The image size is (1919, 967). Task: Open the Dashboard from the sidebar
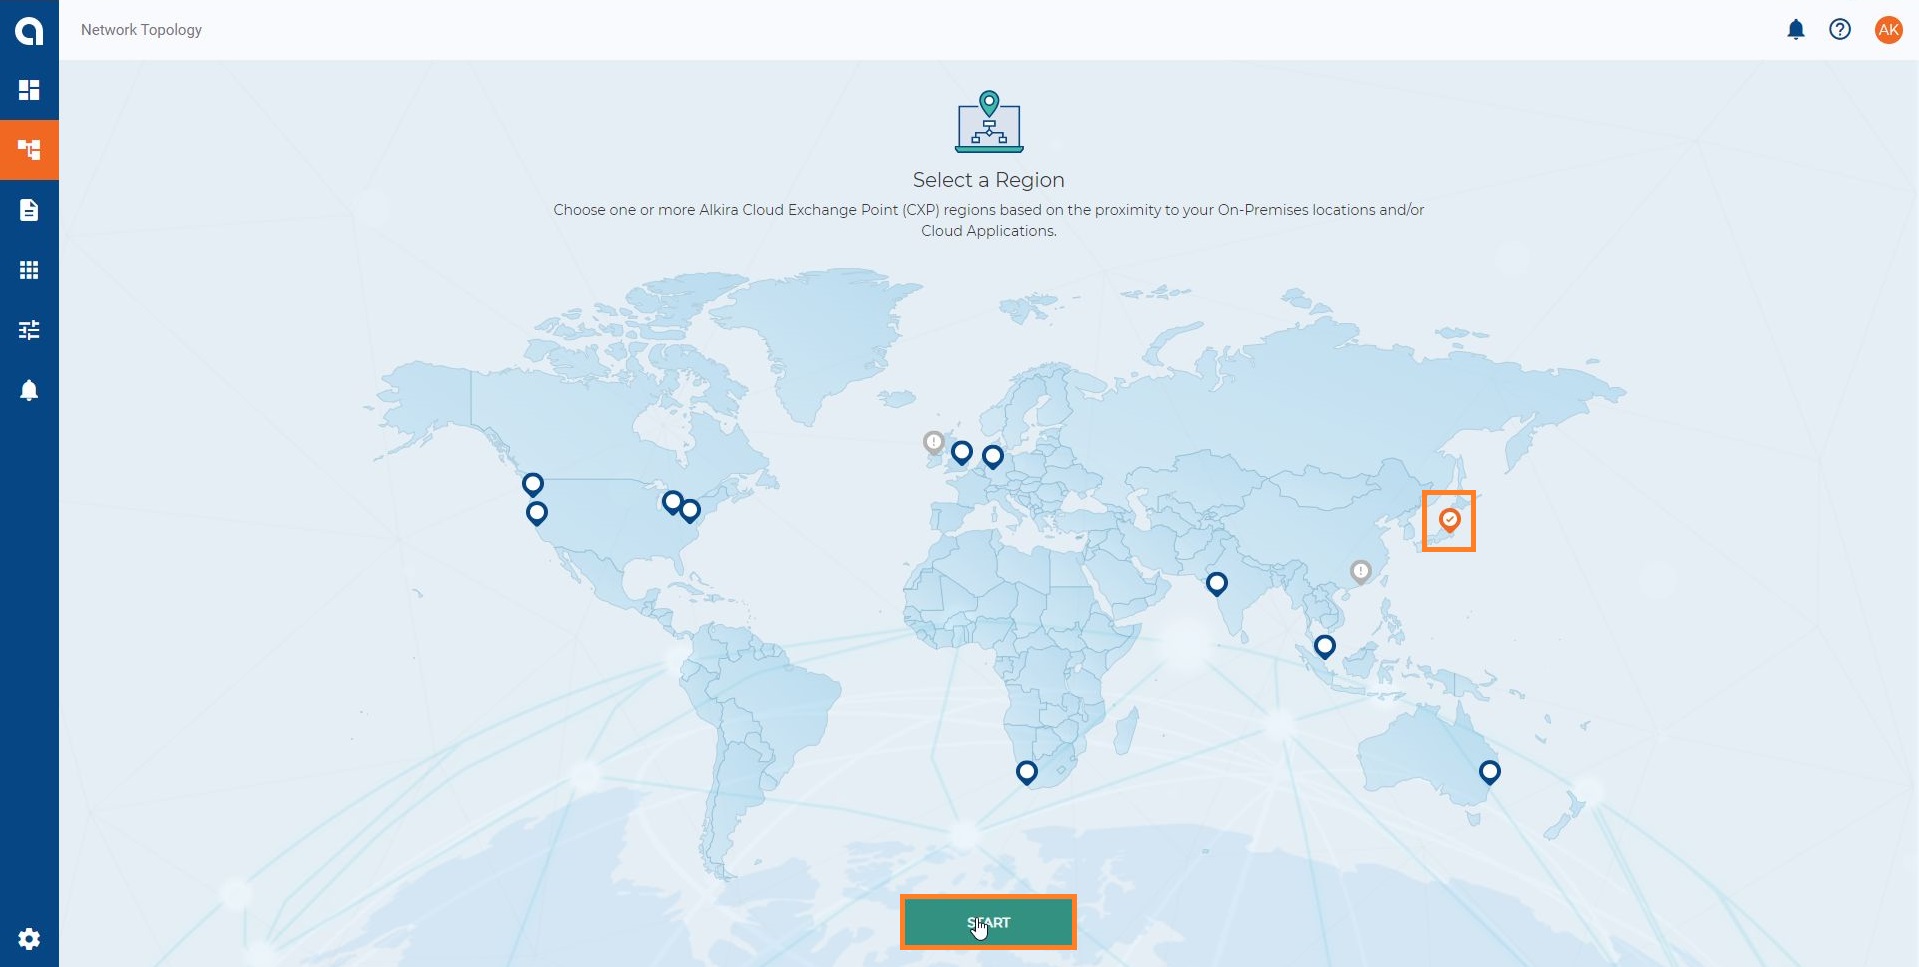[29, 90]
